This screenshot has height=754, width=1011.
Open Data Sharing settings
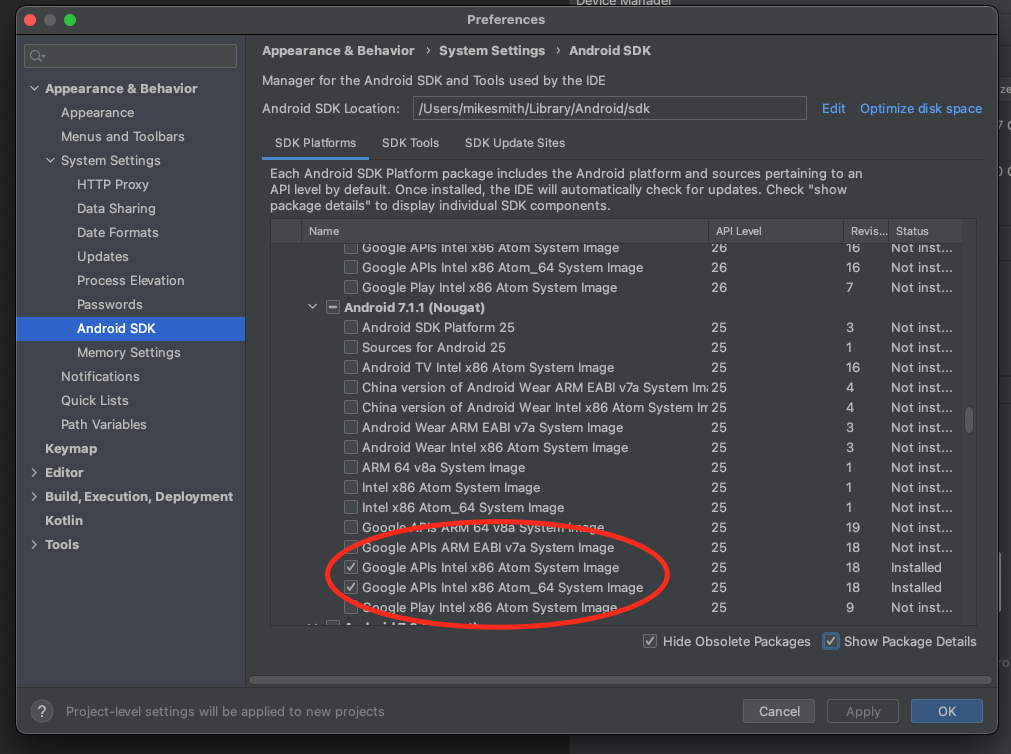[116, 209]
